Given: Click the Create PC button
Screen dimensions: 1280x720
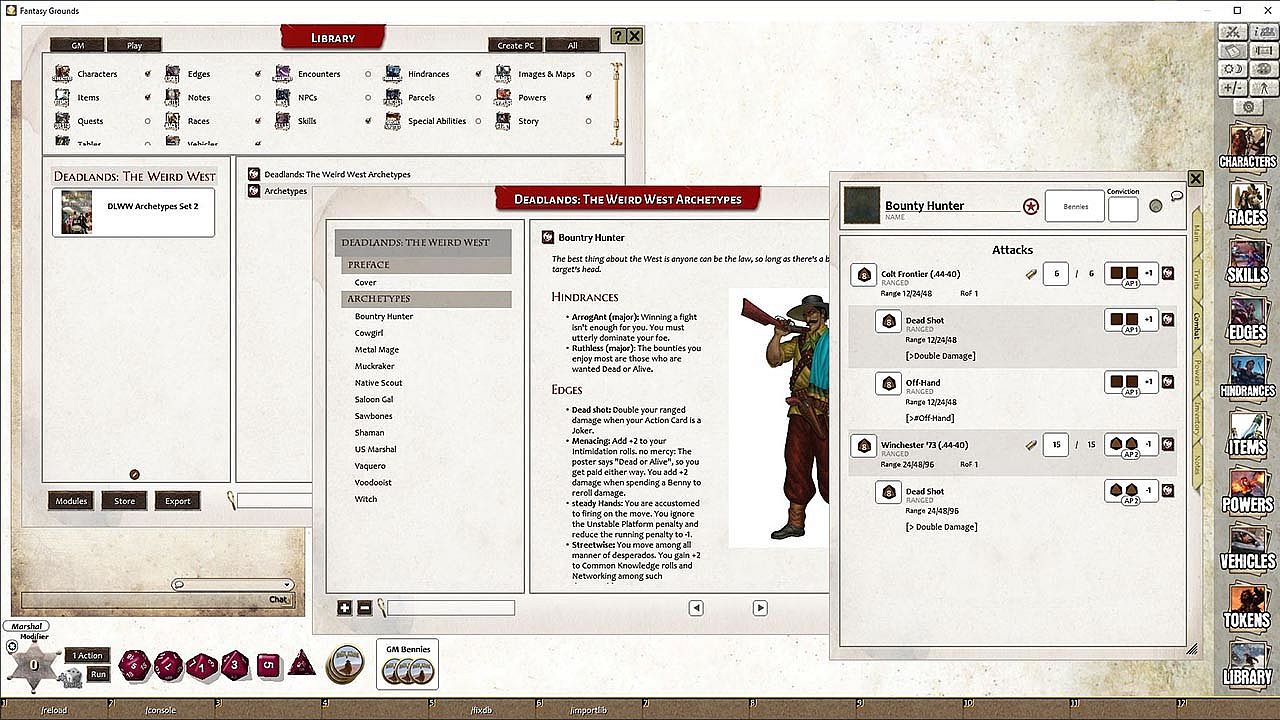Looking at the screenshot, I should pos(515,45).
